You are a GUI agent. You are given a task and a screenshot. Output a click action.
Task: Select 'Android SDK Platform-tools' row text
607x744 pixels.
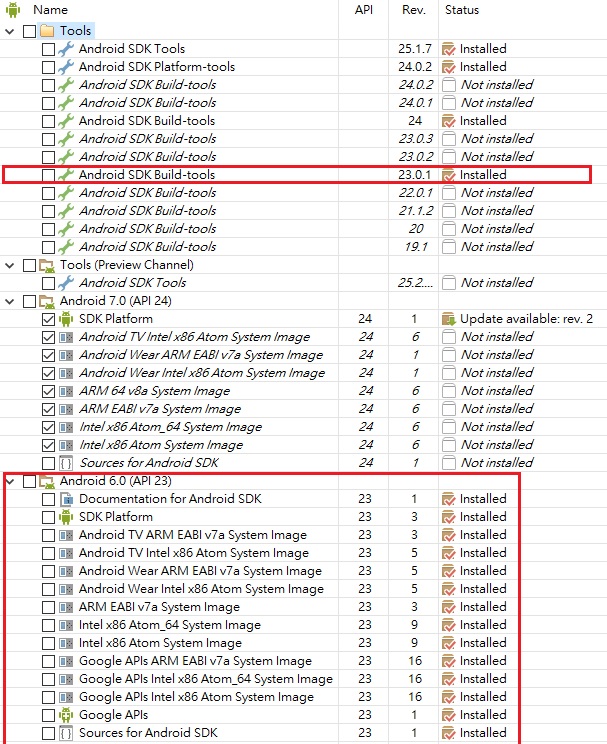tap(157, 67)
